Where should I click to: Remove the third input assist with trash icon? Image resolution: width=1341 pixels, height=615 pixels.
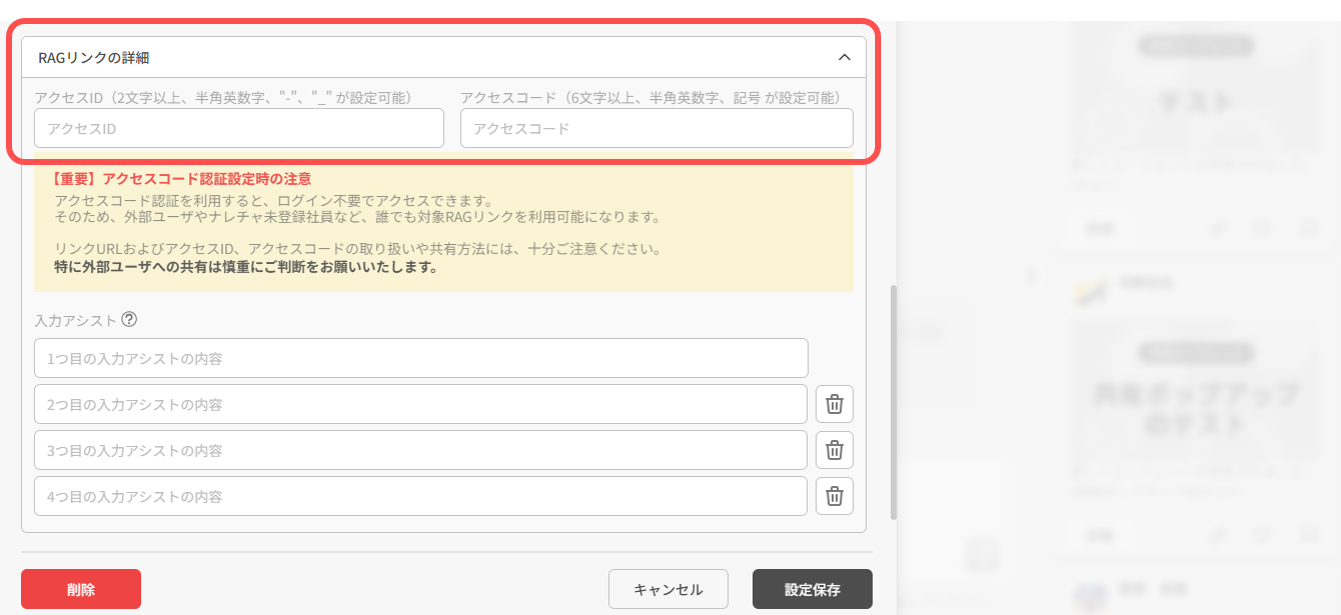pyautogui.click(x=836, y=450)
